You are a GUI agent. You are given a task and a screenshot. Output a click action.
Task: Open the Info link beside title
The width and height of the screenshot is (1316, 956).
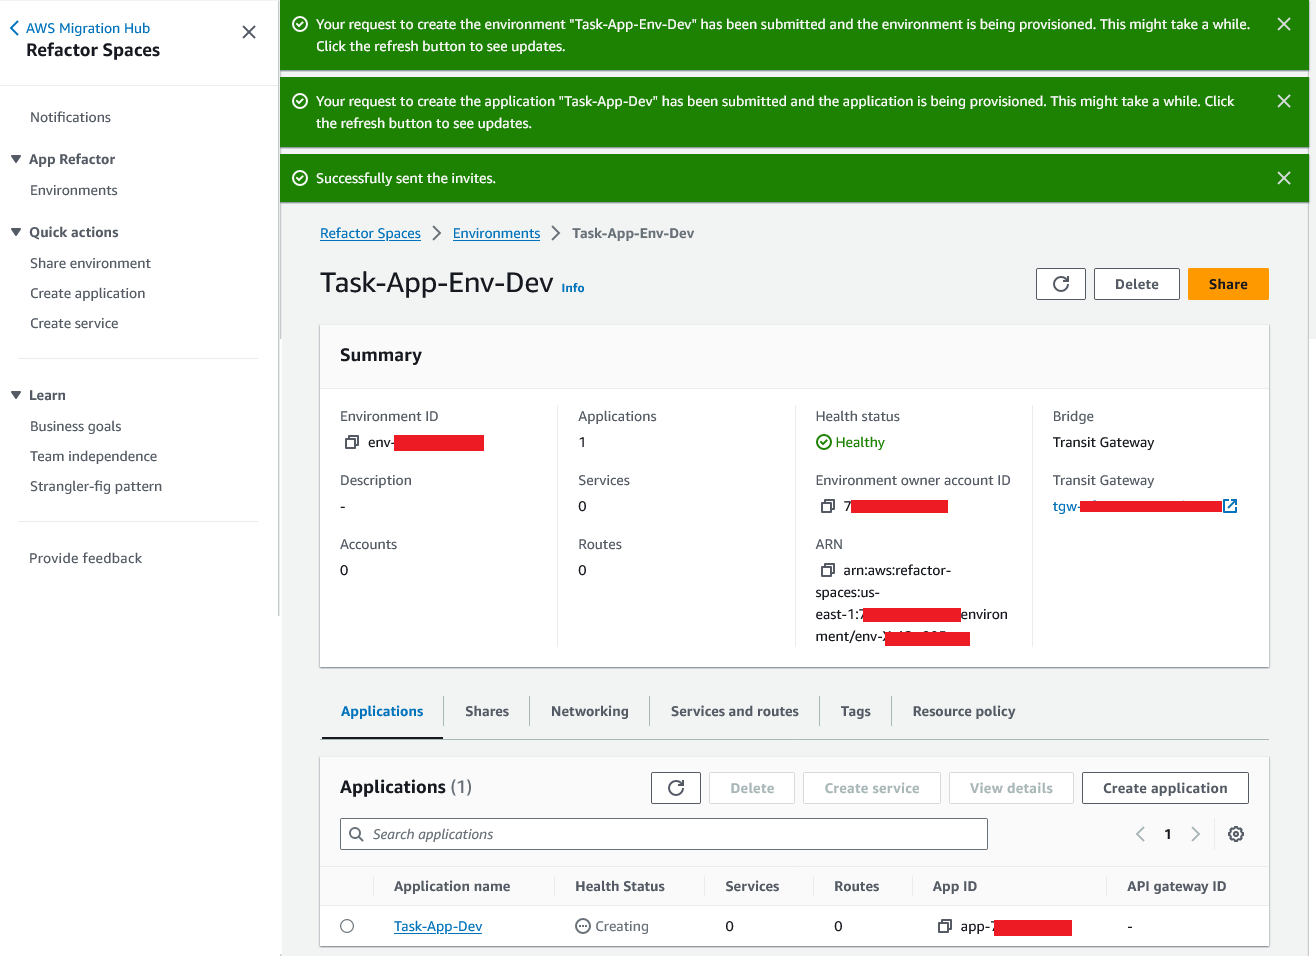(573, 288)
